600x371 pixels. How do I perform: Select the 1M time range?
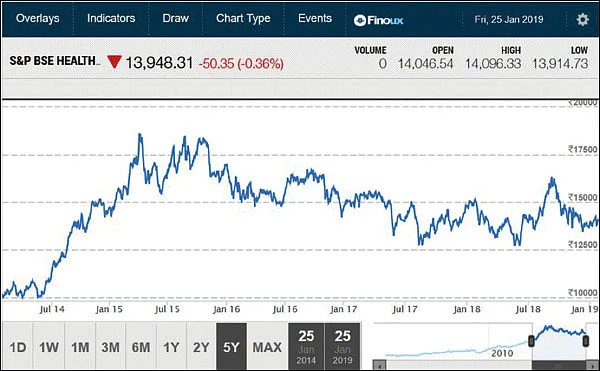(x=80, y=347)
